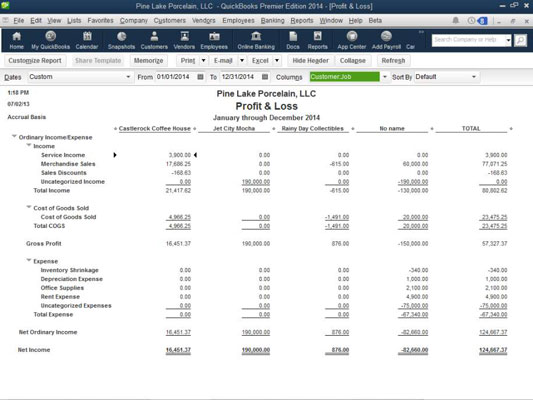Open the Online Banking icon

click(256, 40)
